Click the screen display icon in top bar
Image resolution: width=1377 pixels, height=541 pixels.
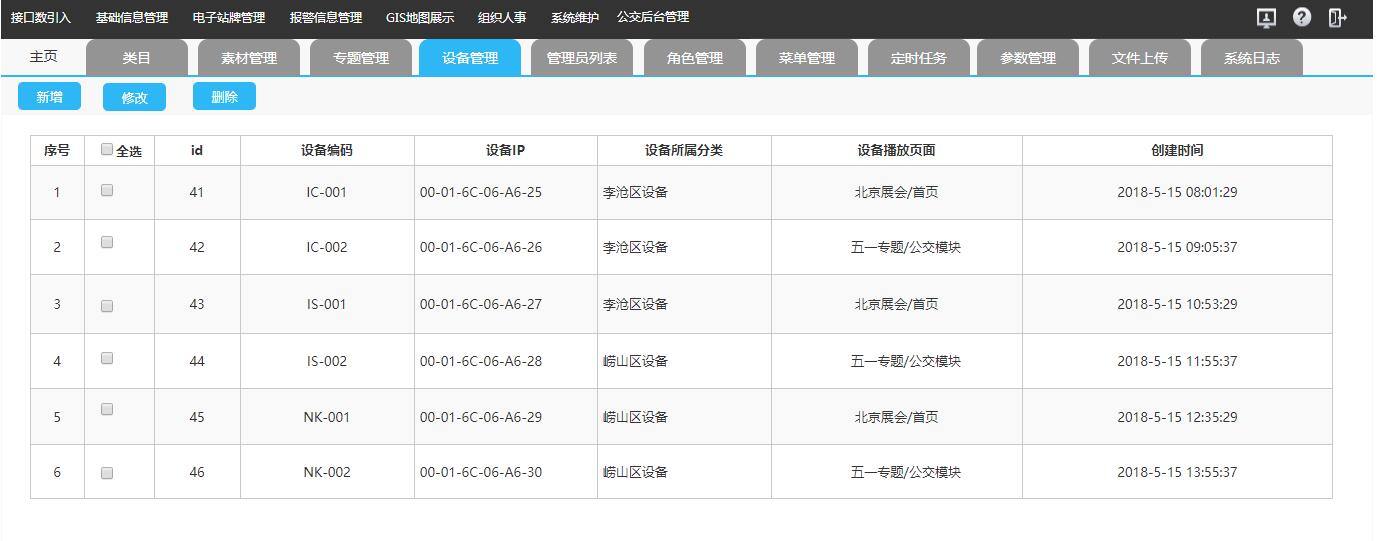pos(1266,18)
